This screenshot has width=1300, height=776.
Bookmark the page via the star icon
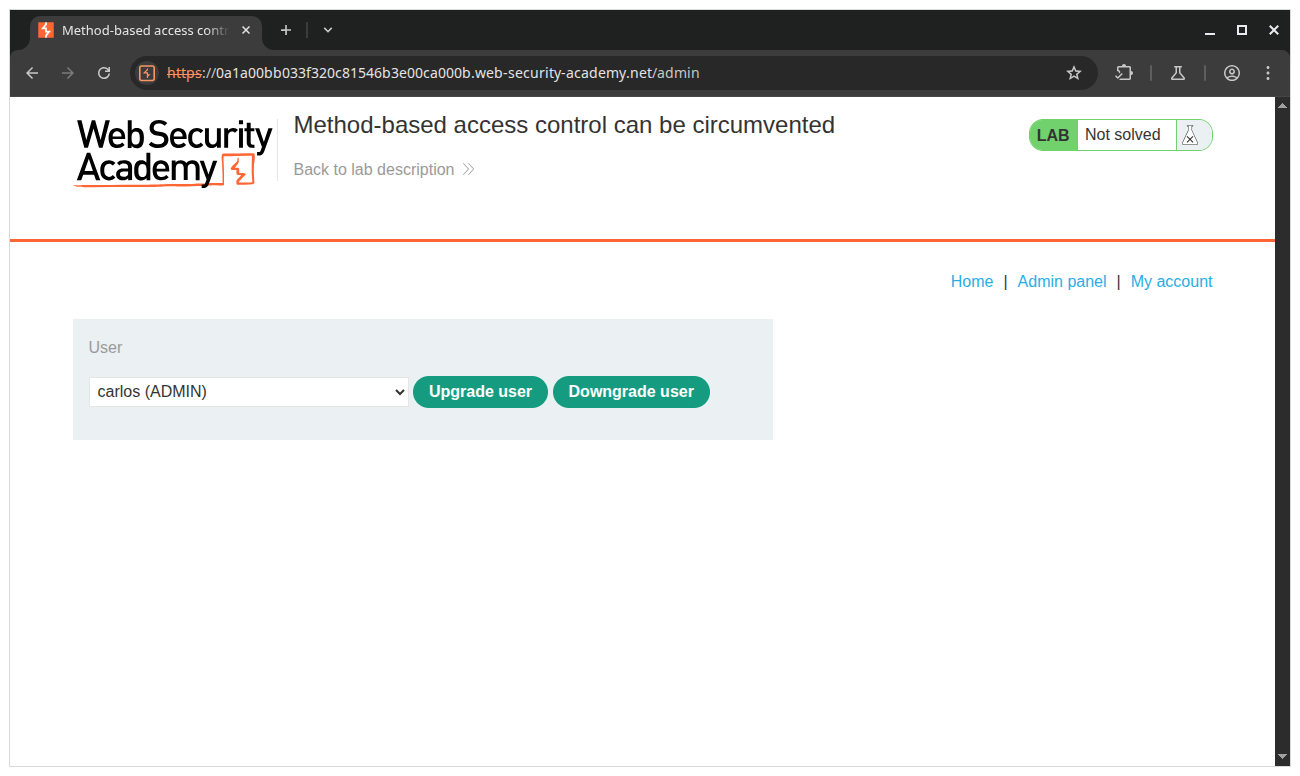pos(1073,72)
